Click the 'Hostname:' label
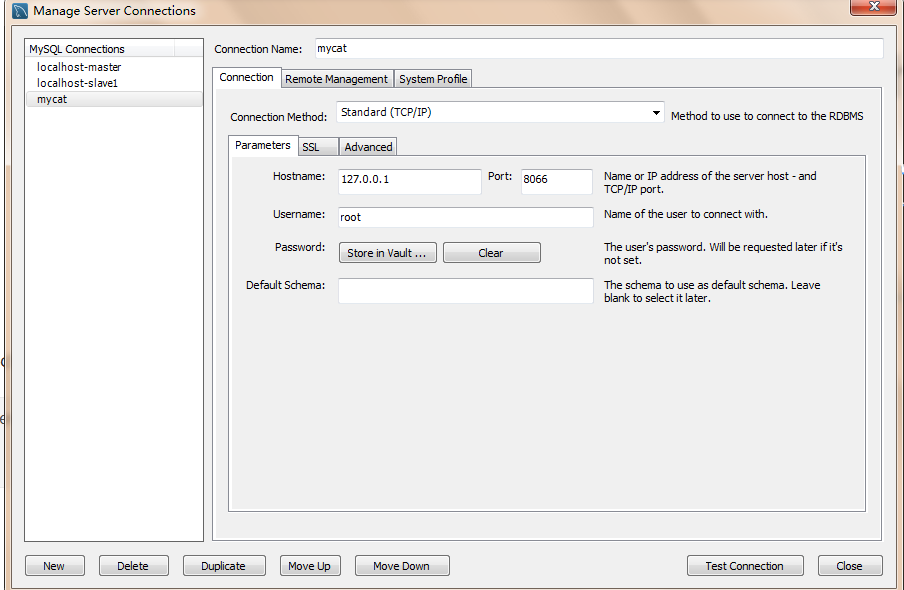This screenshot has height=590, width=904. pyautogui.click(x=299, y=176)
